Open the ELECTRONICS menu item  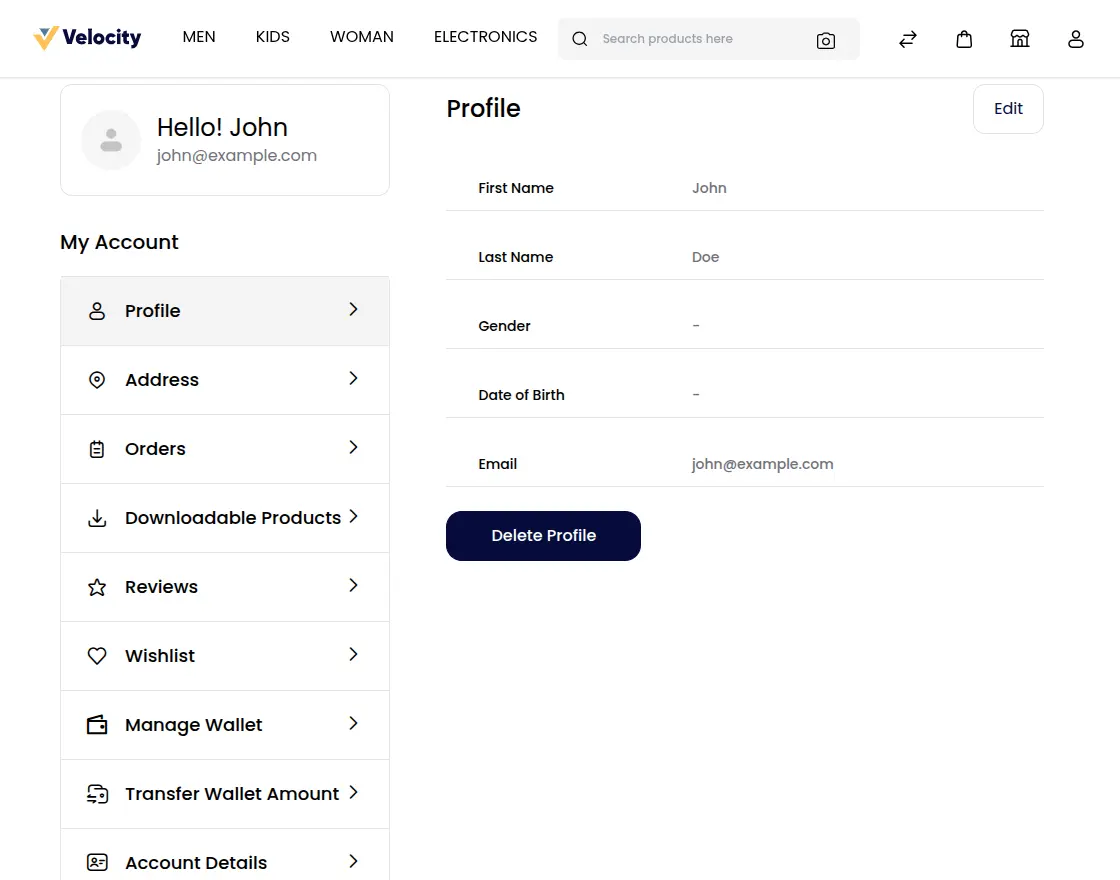[x=485, y=36]
